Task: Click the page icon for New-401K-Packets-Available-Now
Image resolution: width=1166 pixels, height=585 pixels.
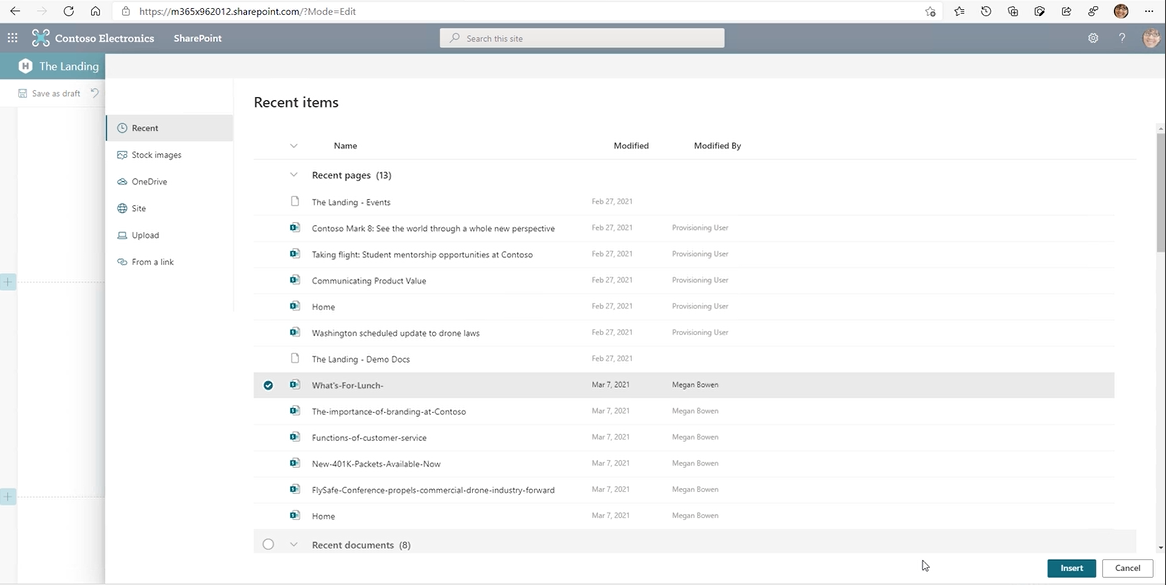Action: click(295, 463)
